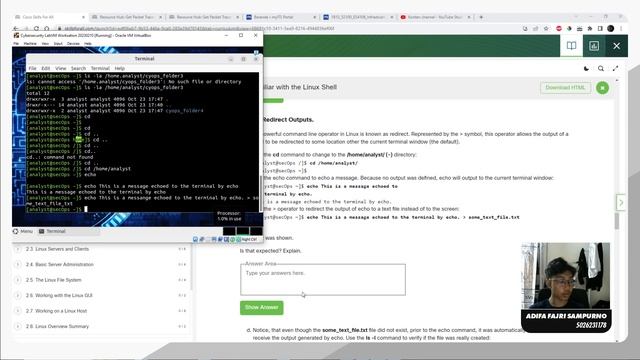Click the VirtualBox Right Ctrl host key indicator
Viewport: 640px width, 360px height.
click(249, 239)
